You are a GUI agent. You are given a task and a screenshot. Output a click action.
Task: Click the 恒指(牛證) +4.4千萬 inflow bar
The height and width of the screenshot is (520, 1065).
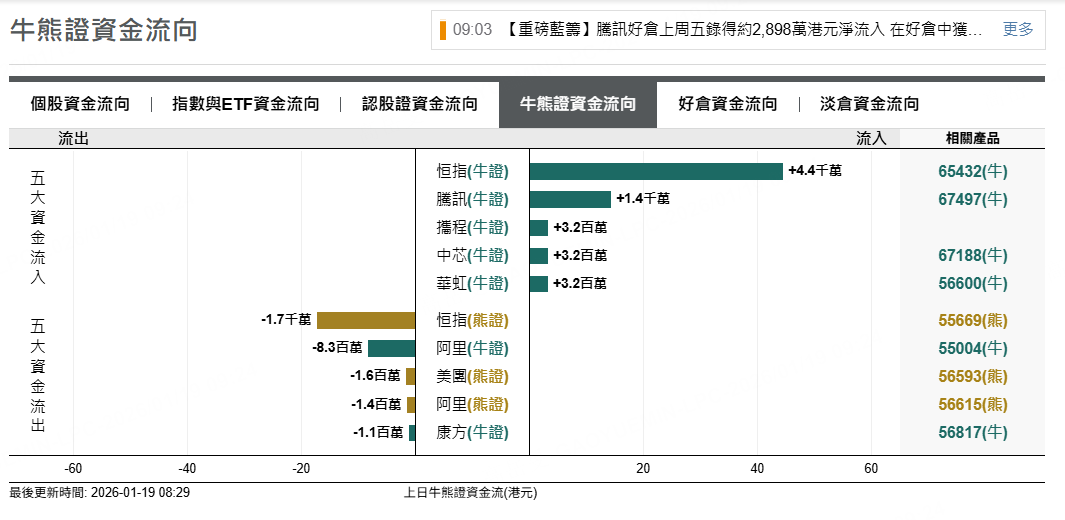656,172
